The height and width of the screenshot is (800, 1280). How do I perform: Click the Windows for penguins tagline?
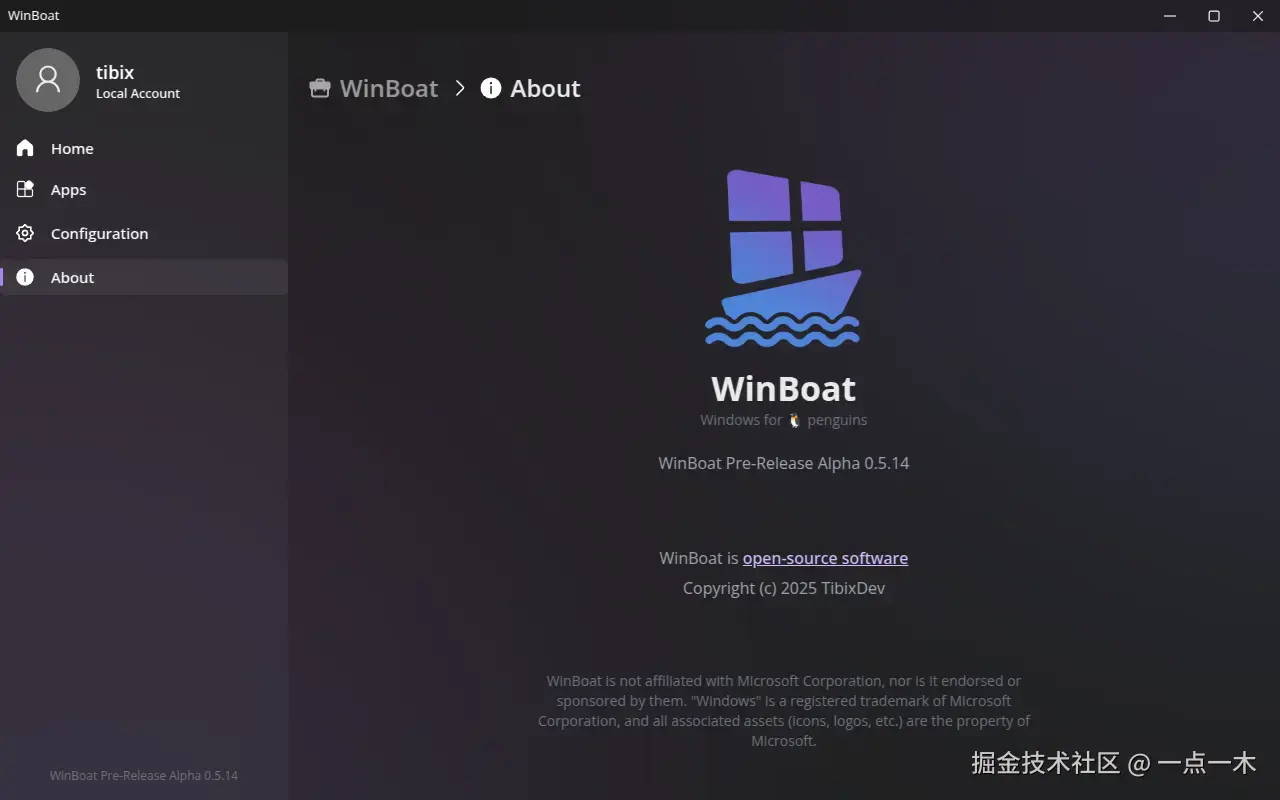coord(783,419)
